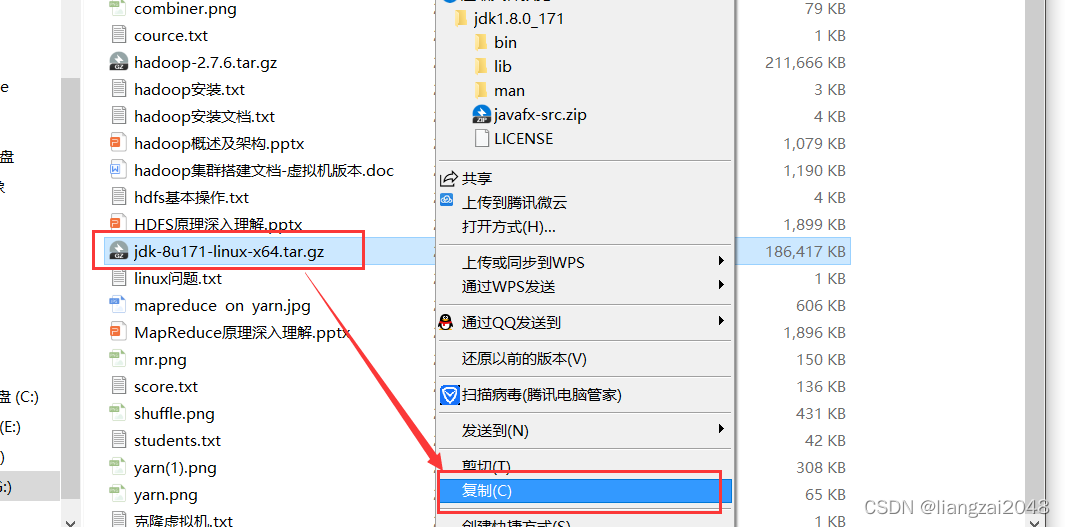Click the share icon next to 共享
Image resolution: width=1065 pixels, height=527 pixels.
pos(448,179)
